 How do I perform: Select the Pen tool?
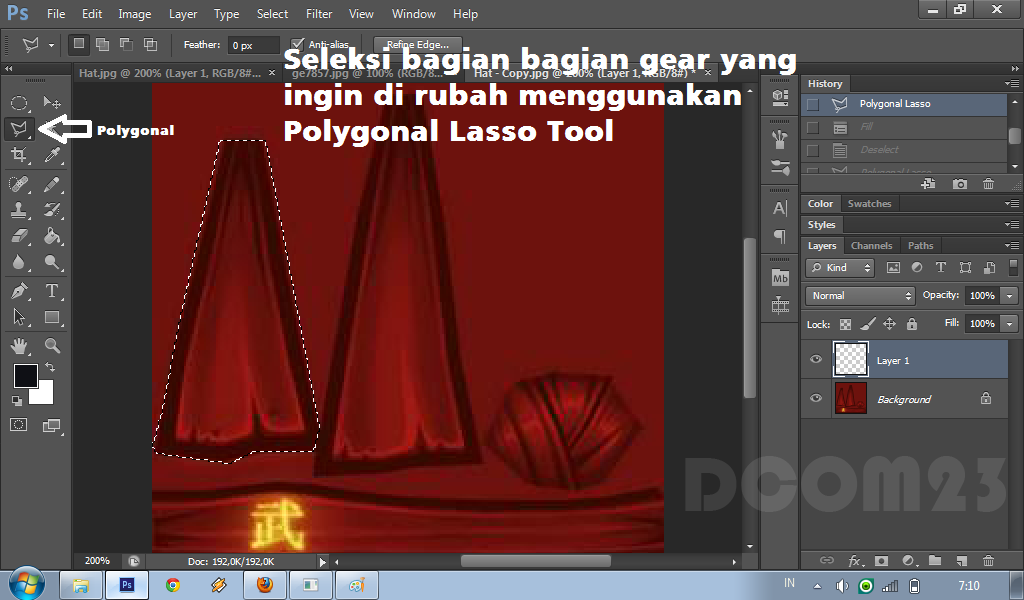click(x=19, y=291)
